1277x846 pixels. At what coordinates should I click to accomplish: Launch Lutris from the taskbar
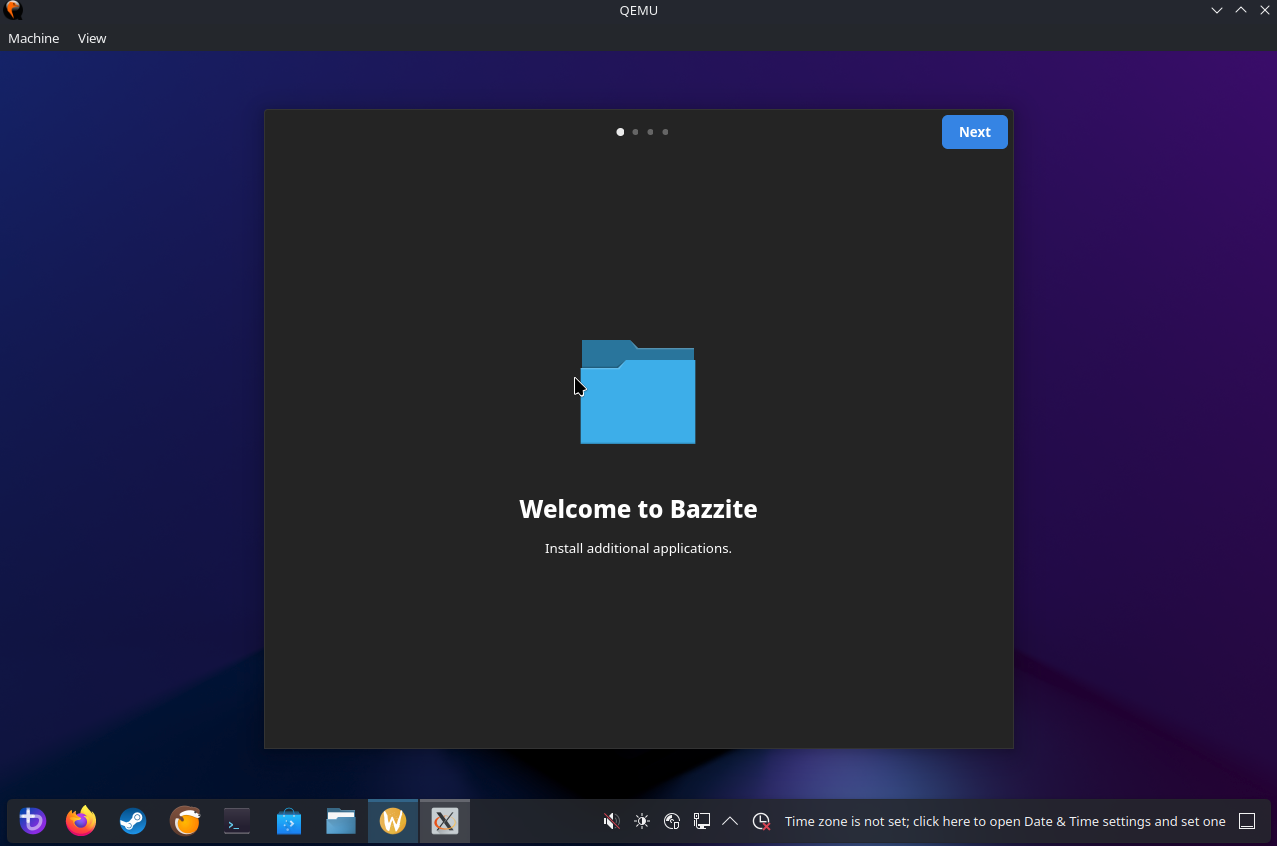pos(185,821)
